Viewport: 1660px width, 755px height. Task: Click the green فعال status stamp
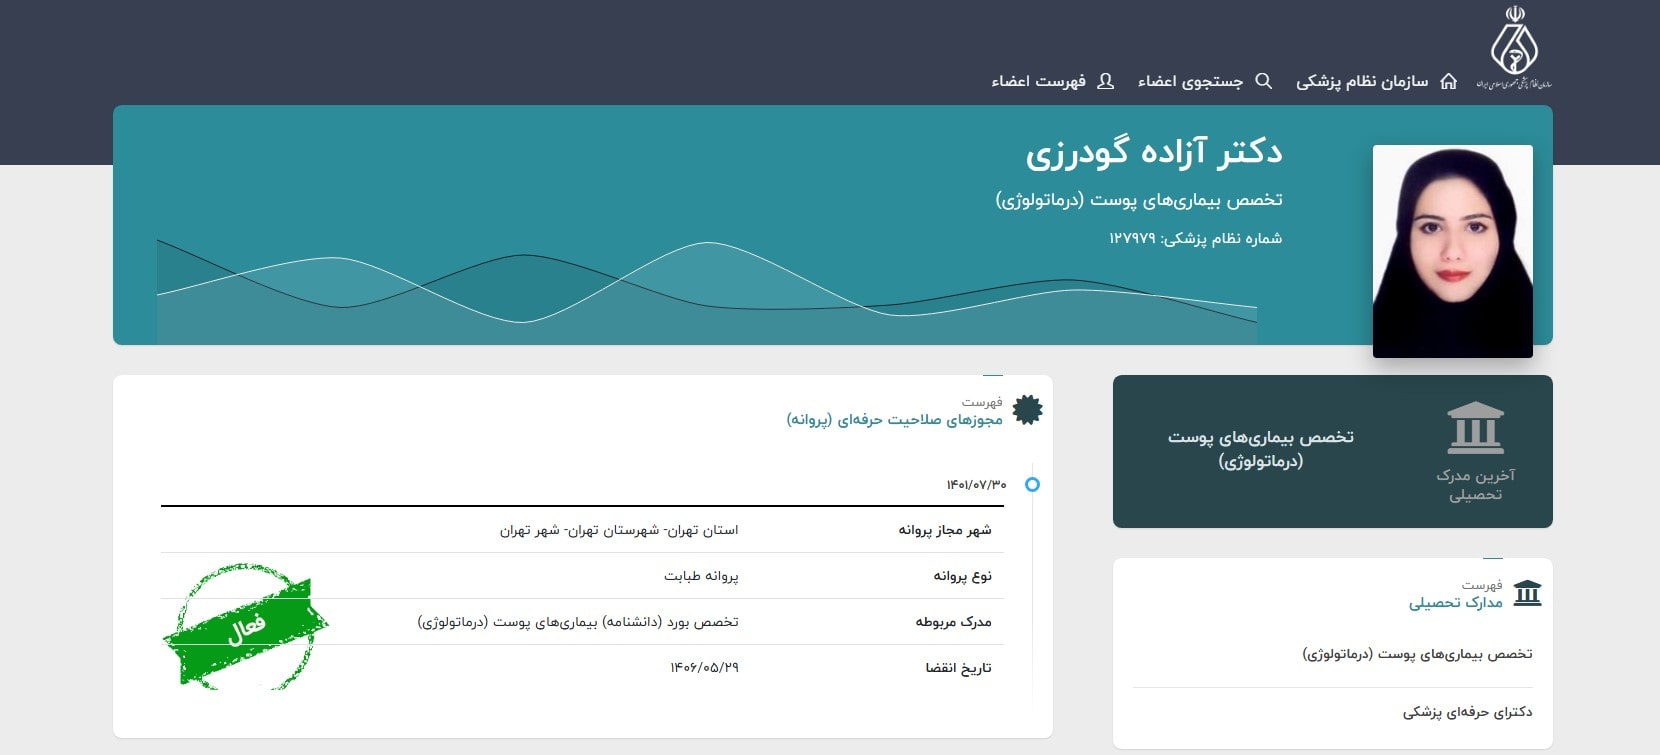point(245,627)
